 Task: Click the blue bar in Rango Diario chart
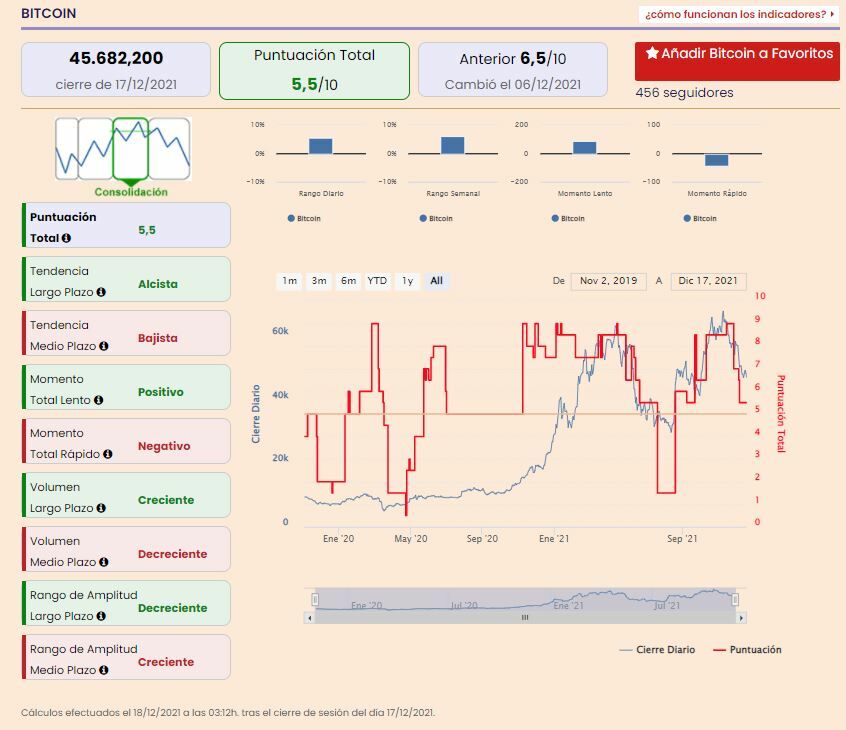pyautogui.click(x=320, y=146)
